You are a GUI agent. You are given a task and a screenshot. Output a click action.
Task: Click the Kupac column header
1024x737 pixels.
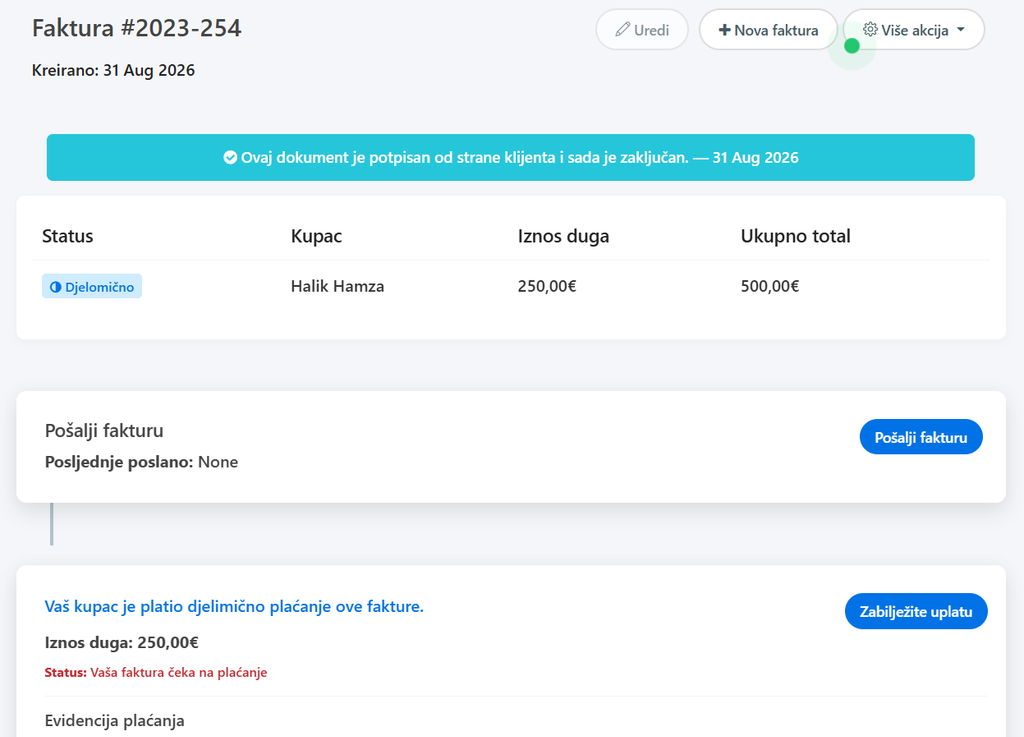coord(316,236)
